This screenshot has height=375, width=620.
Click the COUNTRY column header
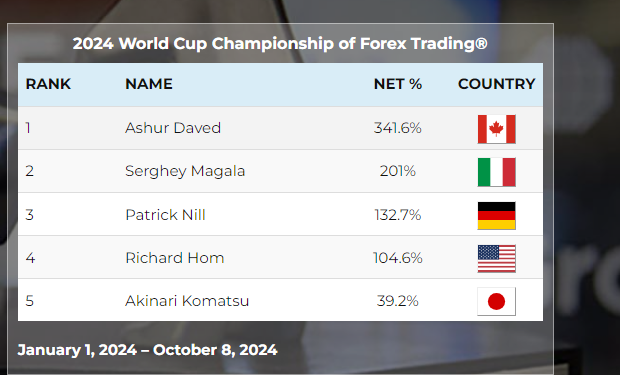(x=497, y=84)
